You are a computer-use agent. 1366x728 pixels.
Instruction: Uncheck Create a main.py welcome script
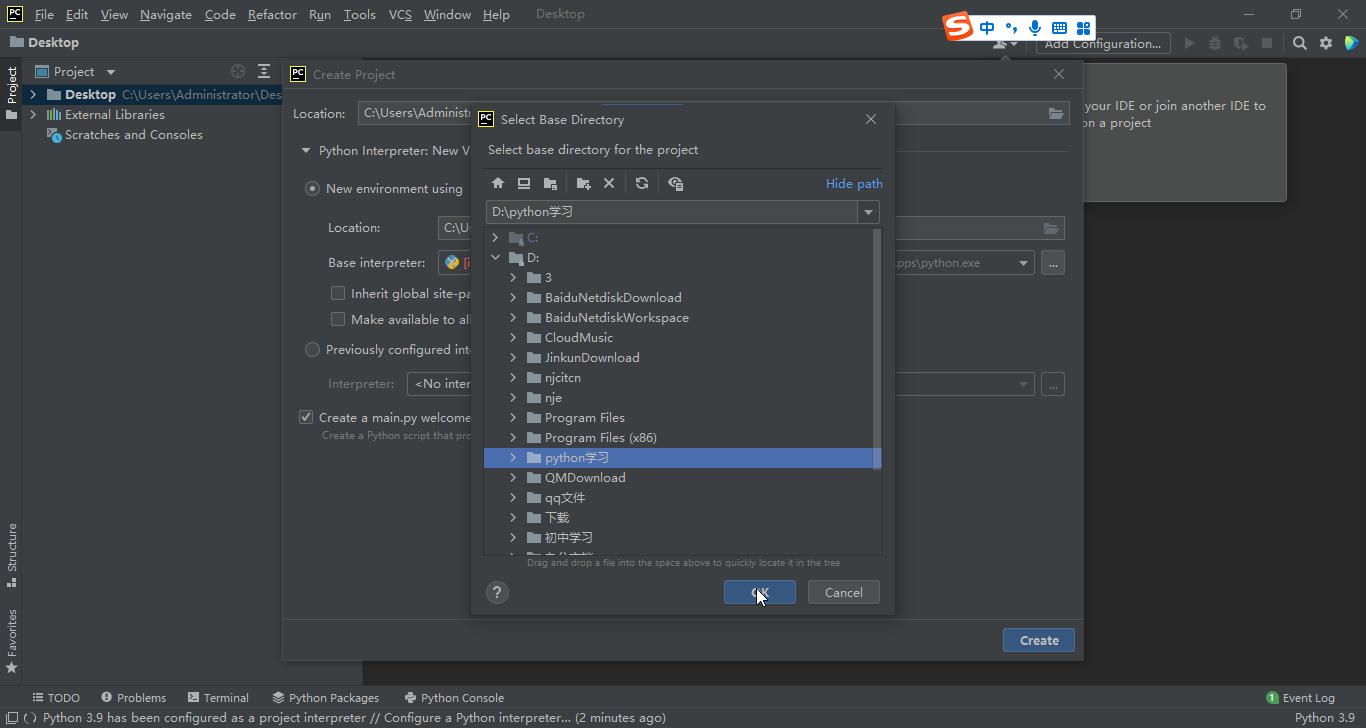(x=306, y=417)
